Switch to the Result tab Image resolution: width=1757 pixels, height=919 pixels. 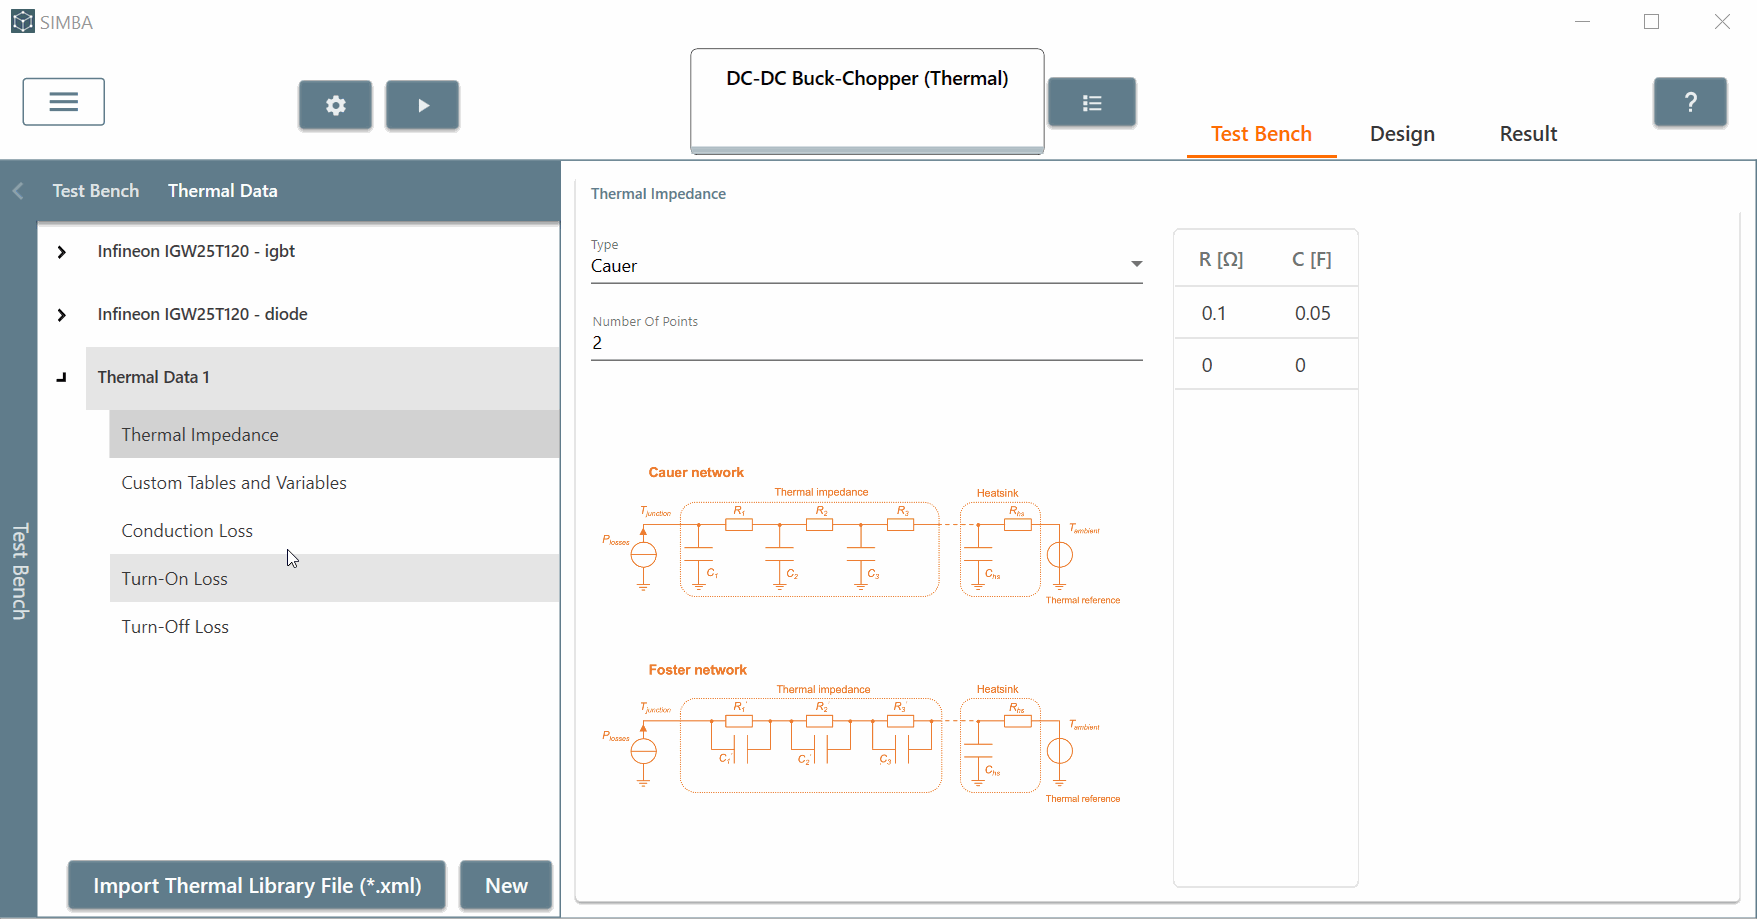(1528, 134)
